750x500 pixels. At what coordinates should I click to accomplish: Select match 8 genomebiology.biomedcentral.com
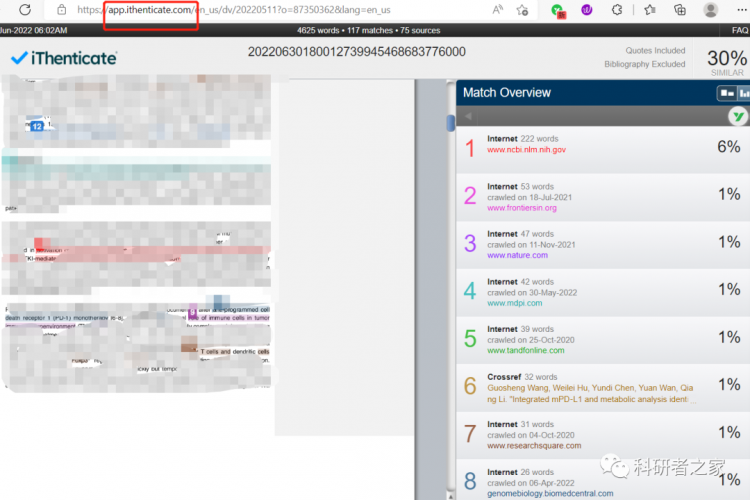tap(550, 493)
